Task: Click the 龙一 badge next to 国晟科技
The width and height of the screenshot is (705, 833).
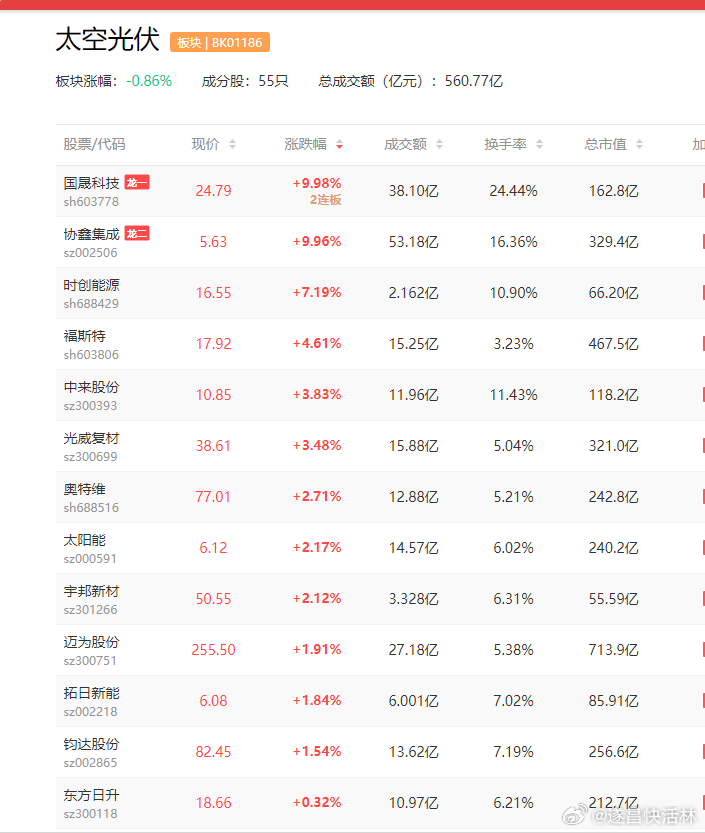Action: coord(137,182)
